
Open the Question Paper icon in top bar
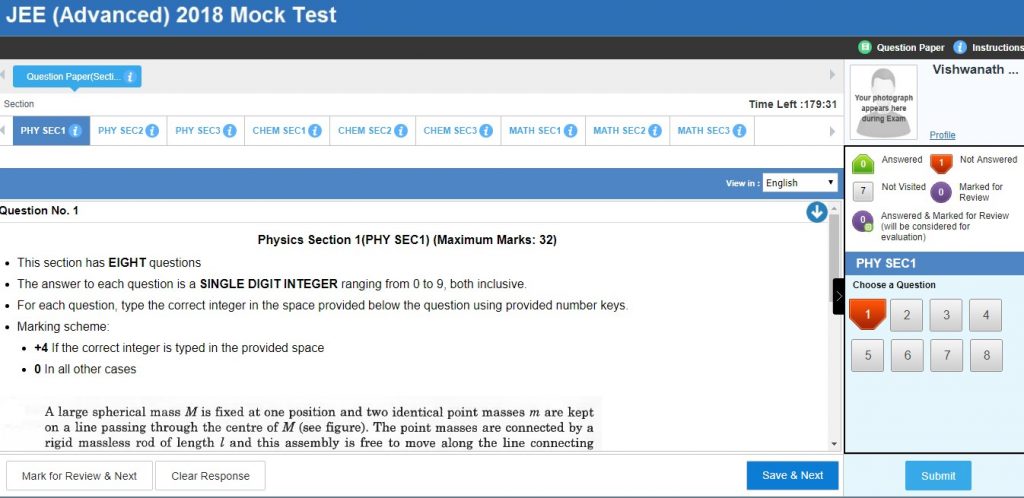click(x=865, y=47)
